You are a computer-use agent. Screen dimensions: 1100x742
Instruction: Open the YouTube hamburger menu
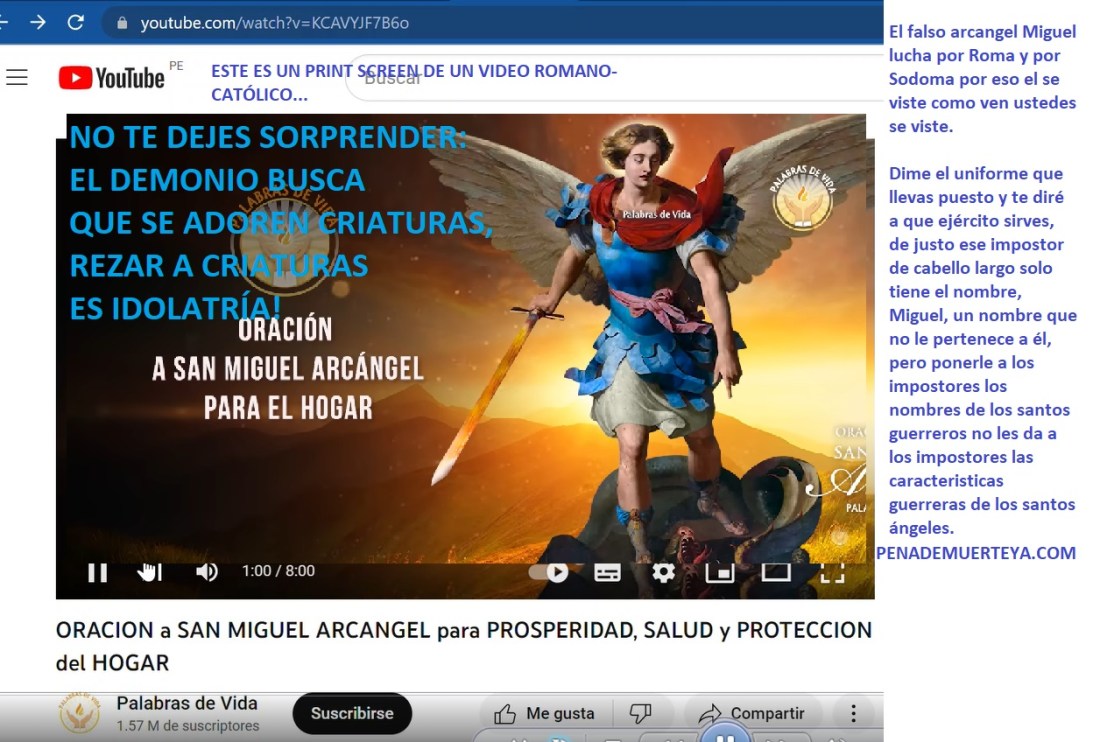[17, 76]
